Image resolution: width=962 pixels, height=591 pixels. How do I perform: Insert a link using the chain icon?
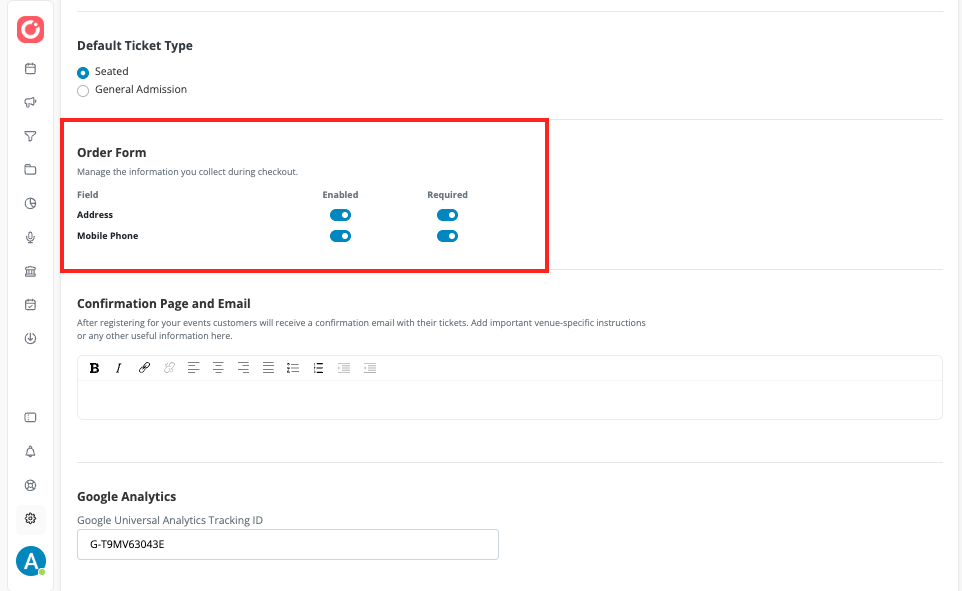tap(144, 368)
